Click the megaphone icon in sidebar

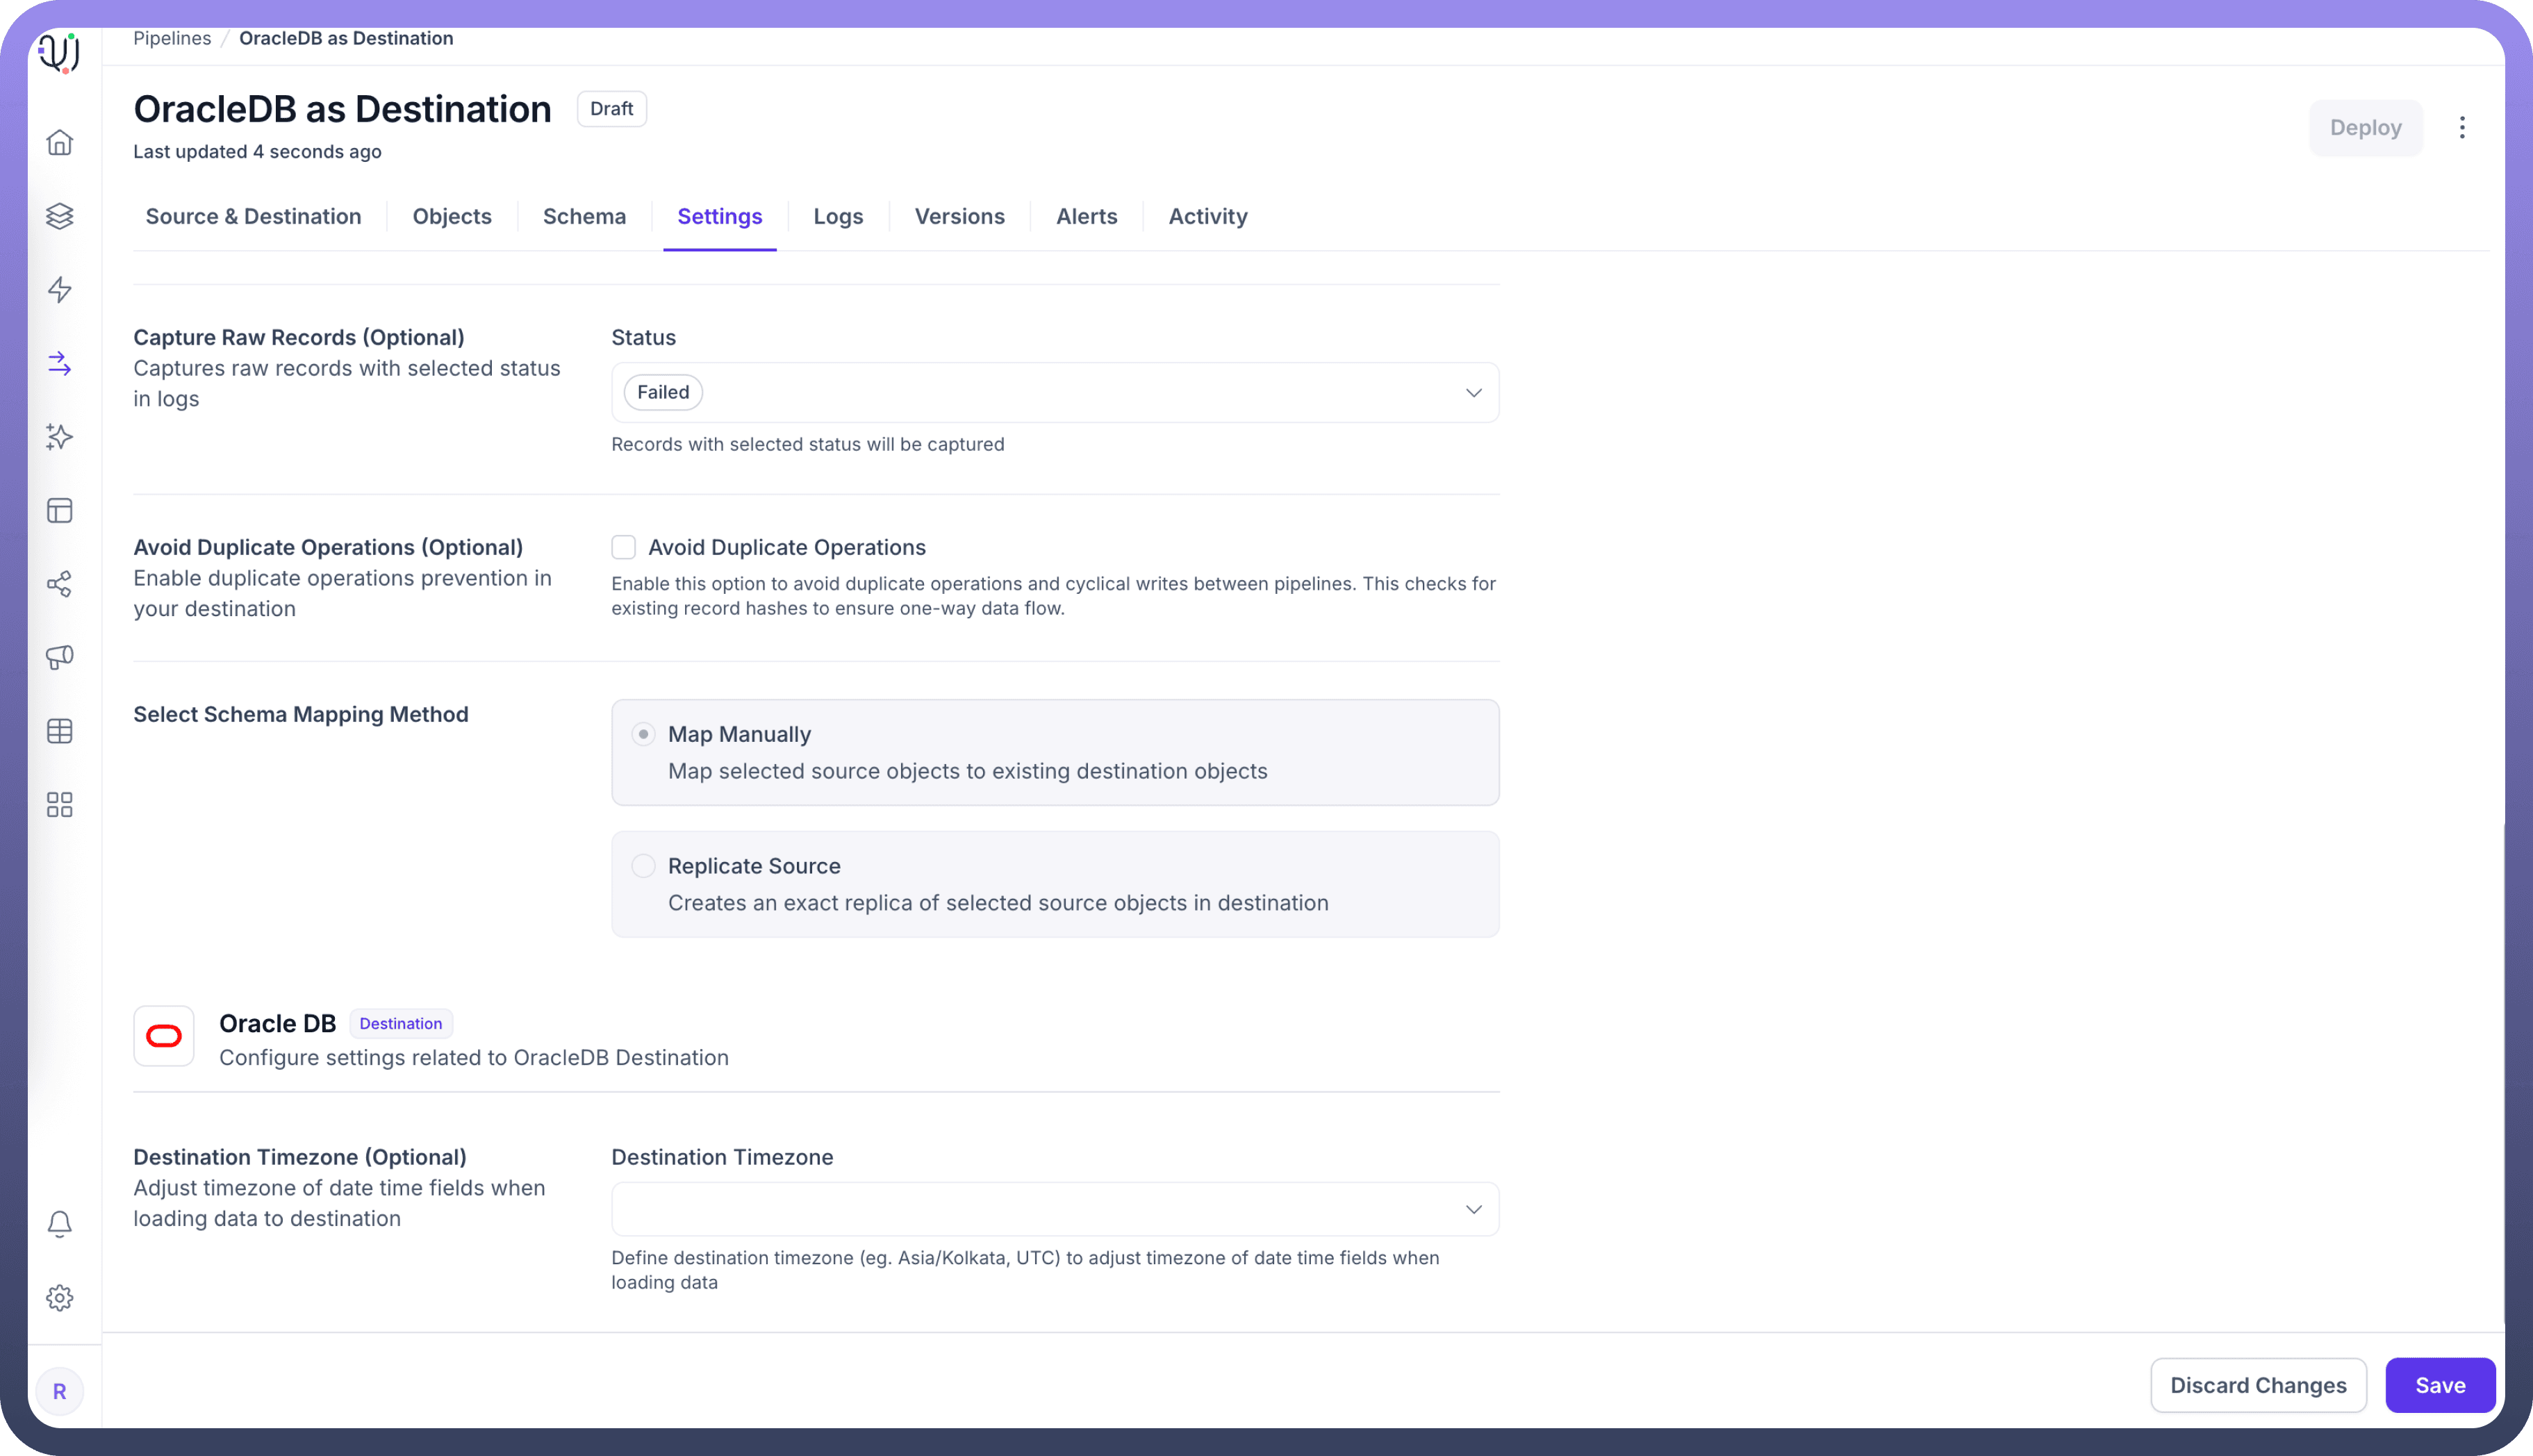pyautogui.click(x=60, y=657)
